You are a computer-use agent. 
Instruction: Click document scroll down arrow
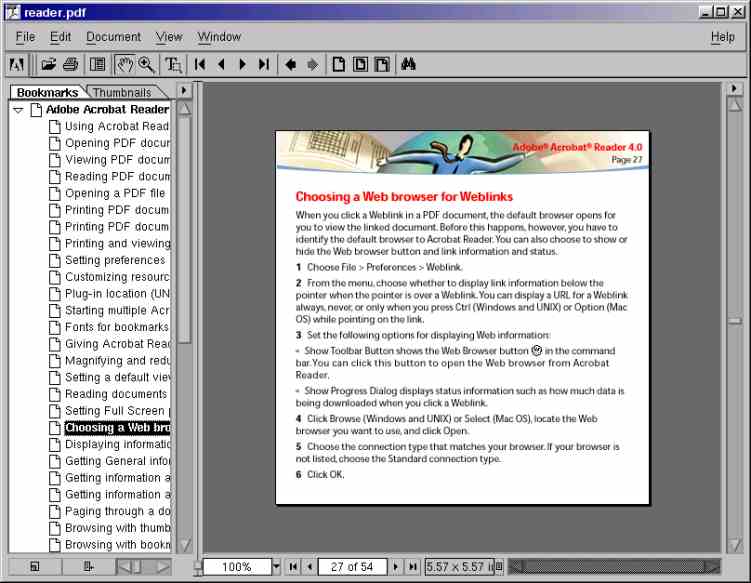click(x=735, y=544)
